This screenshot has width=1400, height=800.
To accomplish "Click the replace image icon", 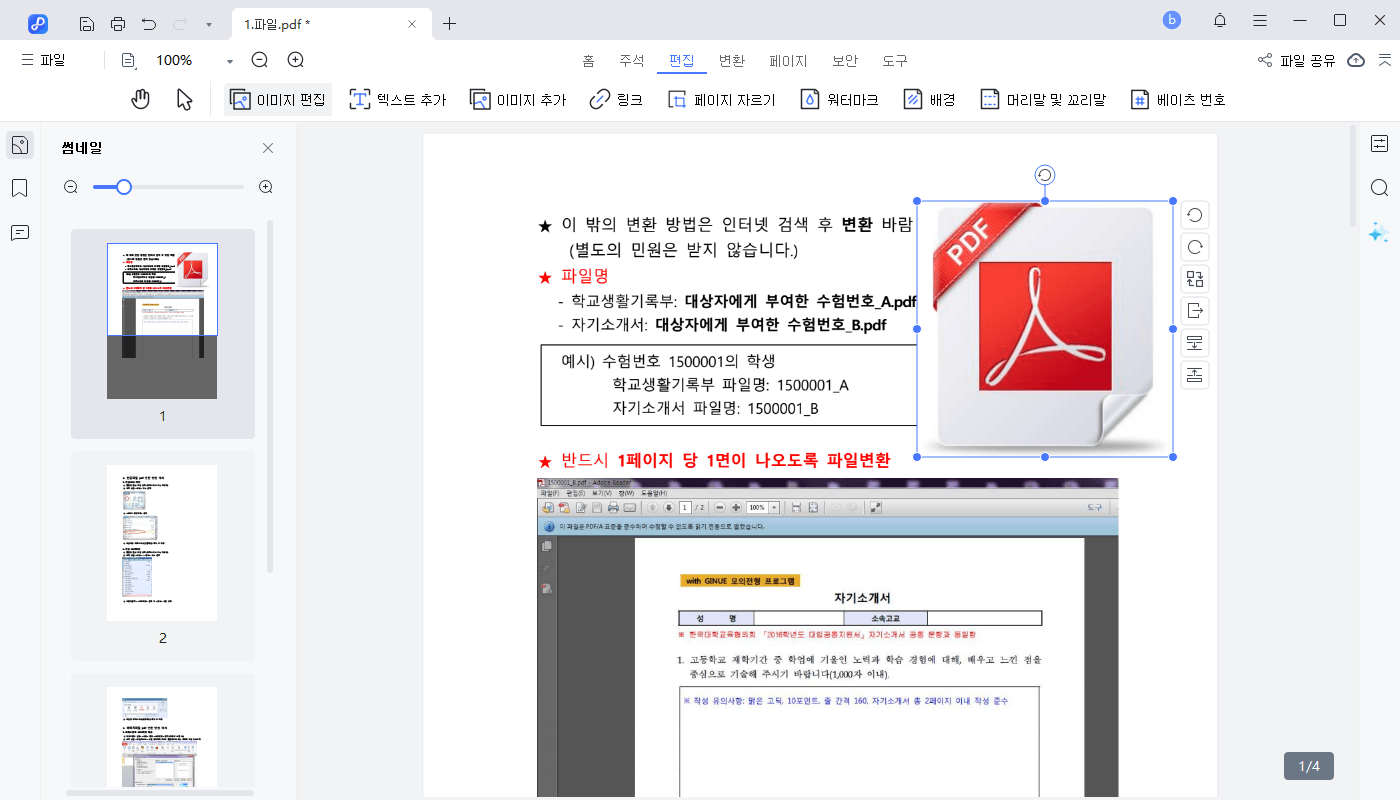I will pos(1194,279).
